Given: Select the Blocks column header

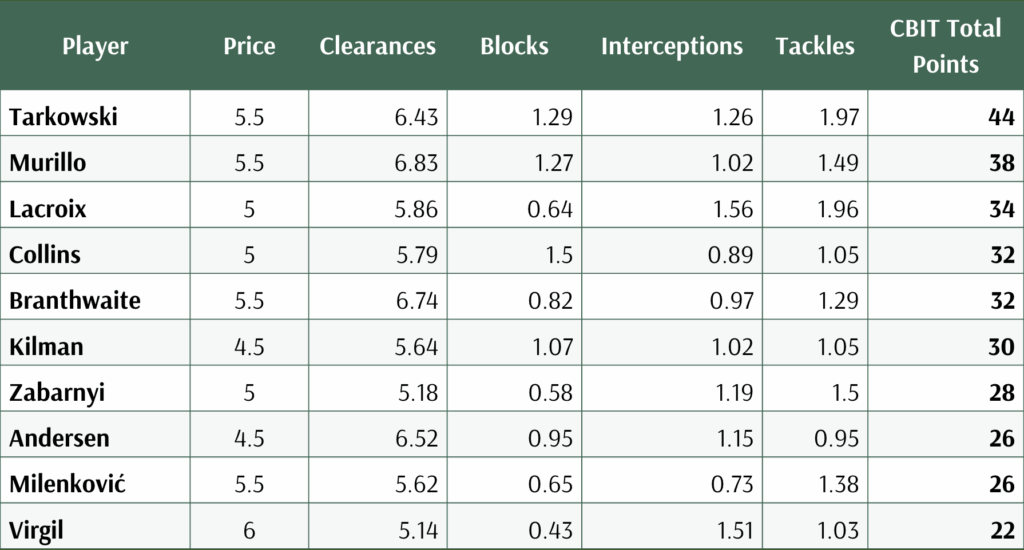Looking at the screenshot, I should (x=515, y=46).
